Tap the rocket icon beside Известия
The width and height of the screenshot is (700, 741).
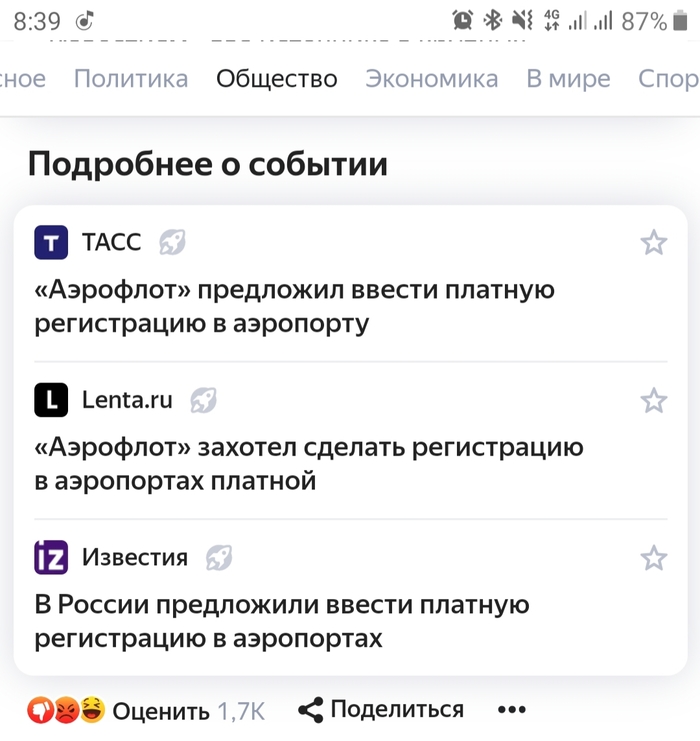tap(219, 557)
